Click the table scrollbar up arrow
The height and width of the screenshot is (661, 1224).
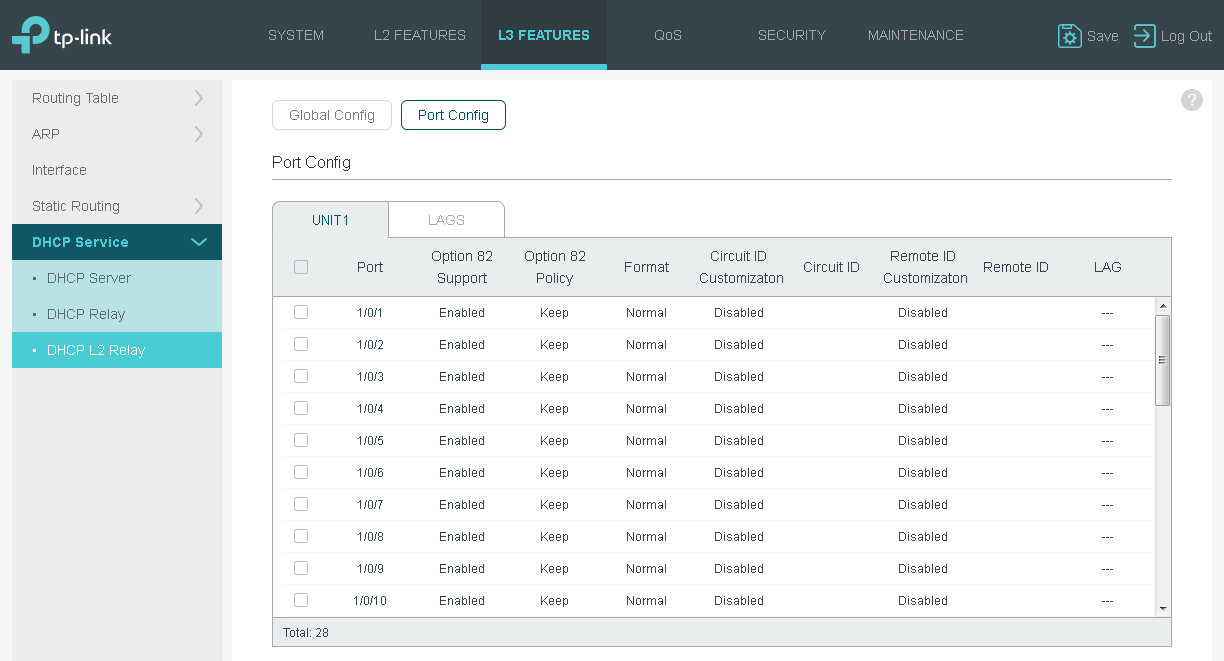pyautogui.click(x=1162, y=306)
